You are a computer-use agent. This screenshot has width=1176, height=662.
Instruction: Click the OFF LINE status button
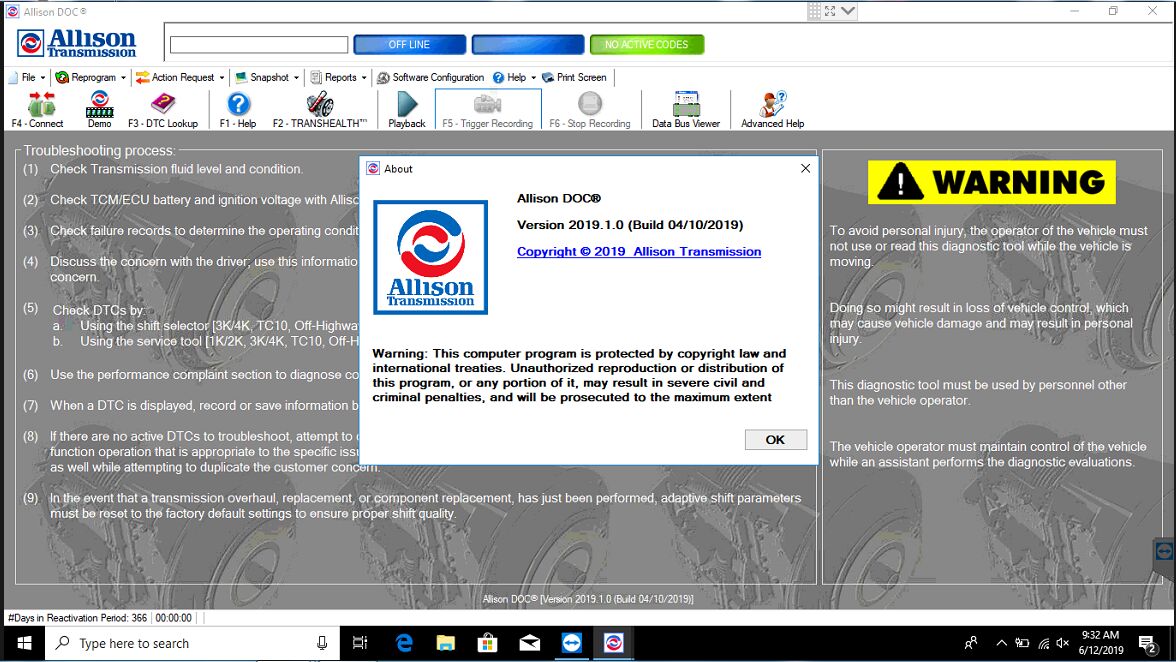410,45
